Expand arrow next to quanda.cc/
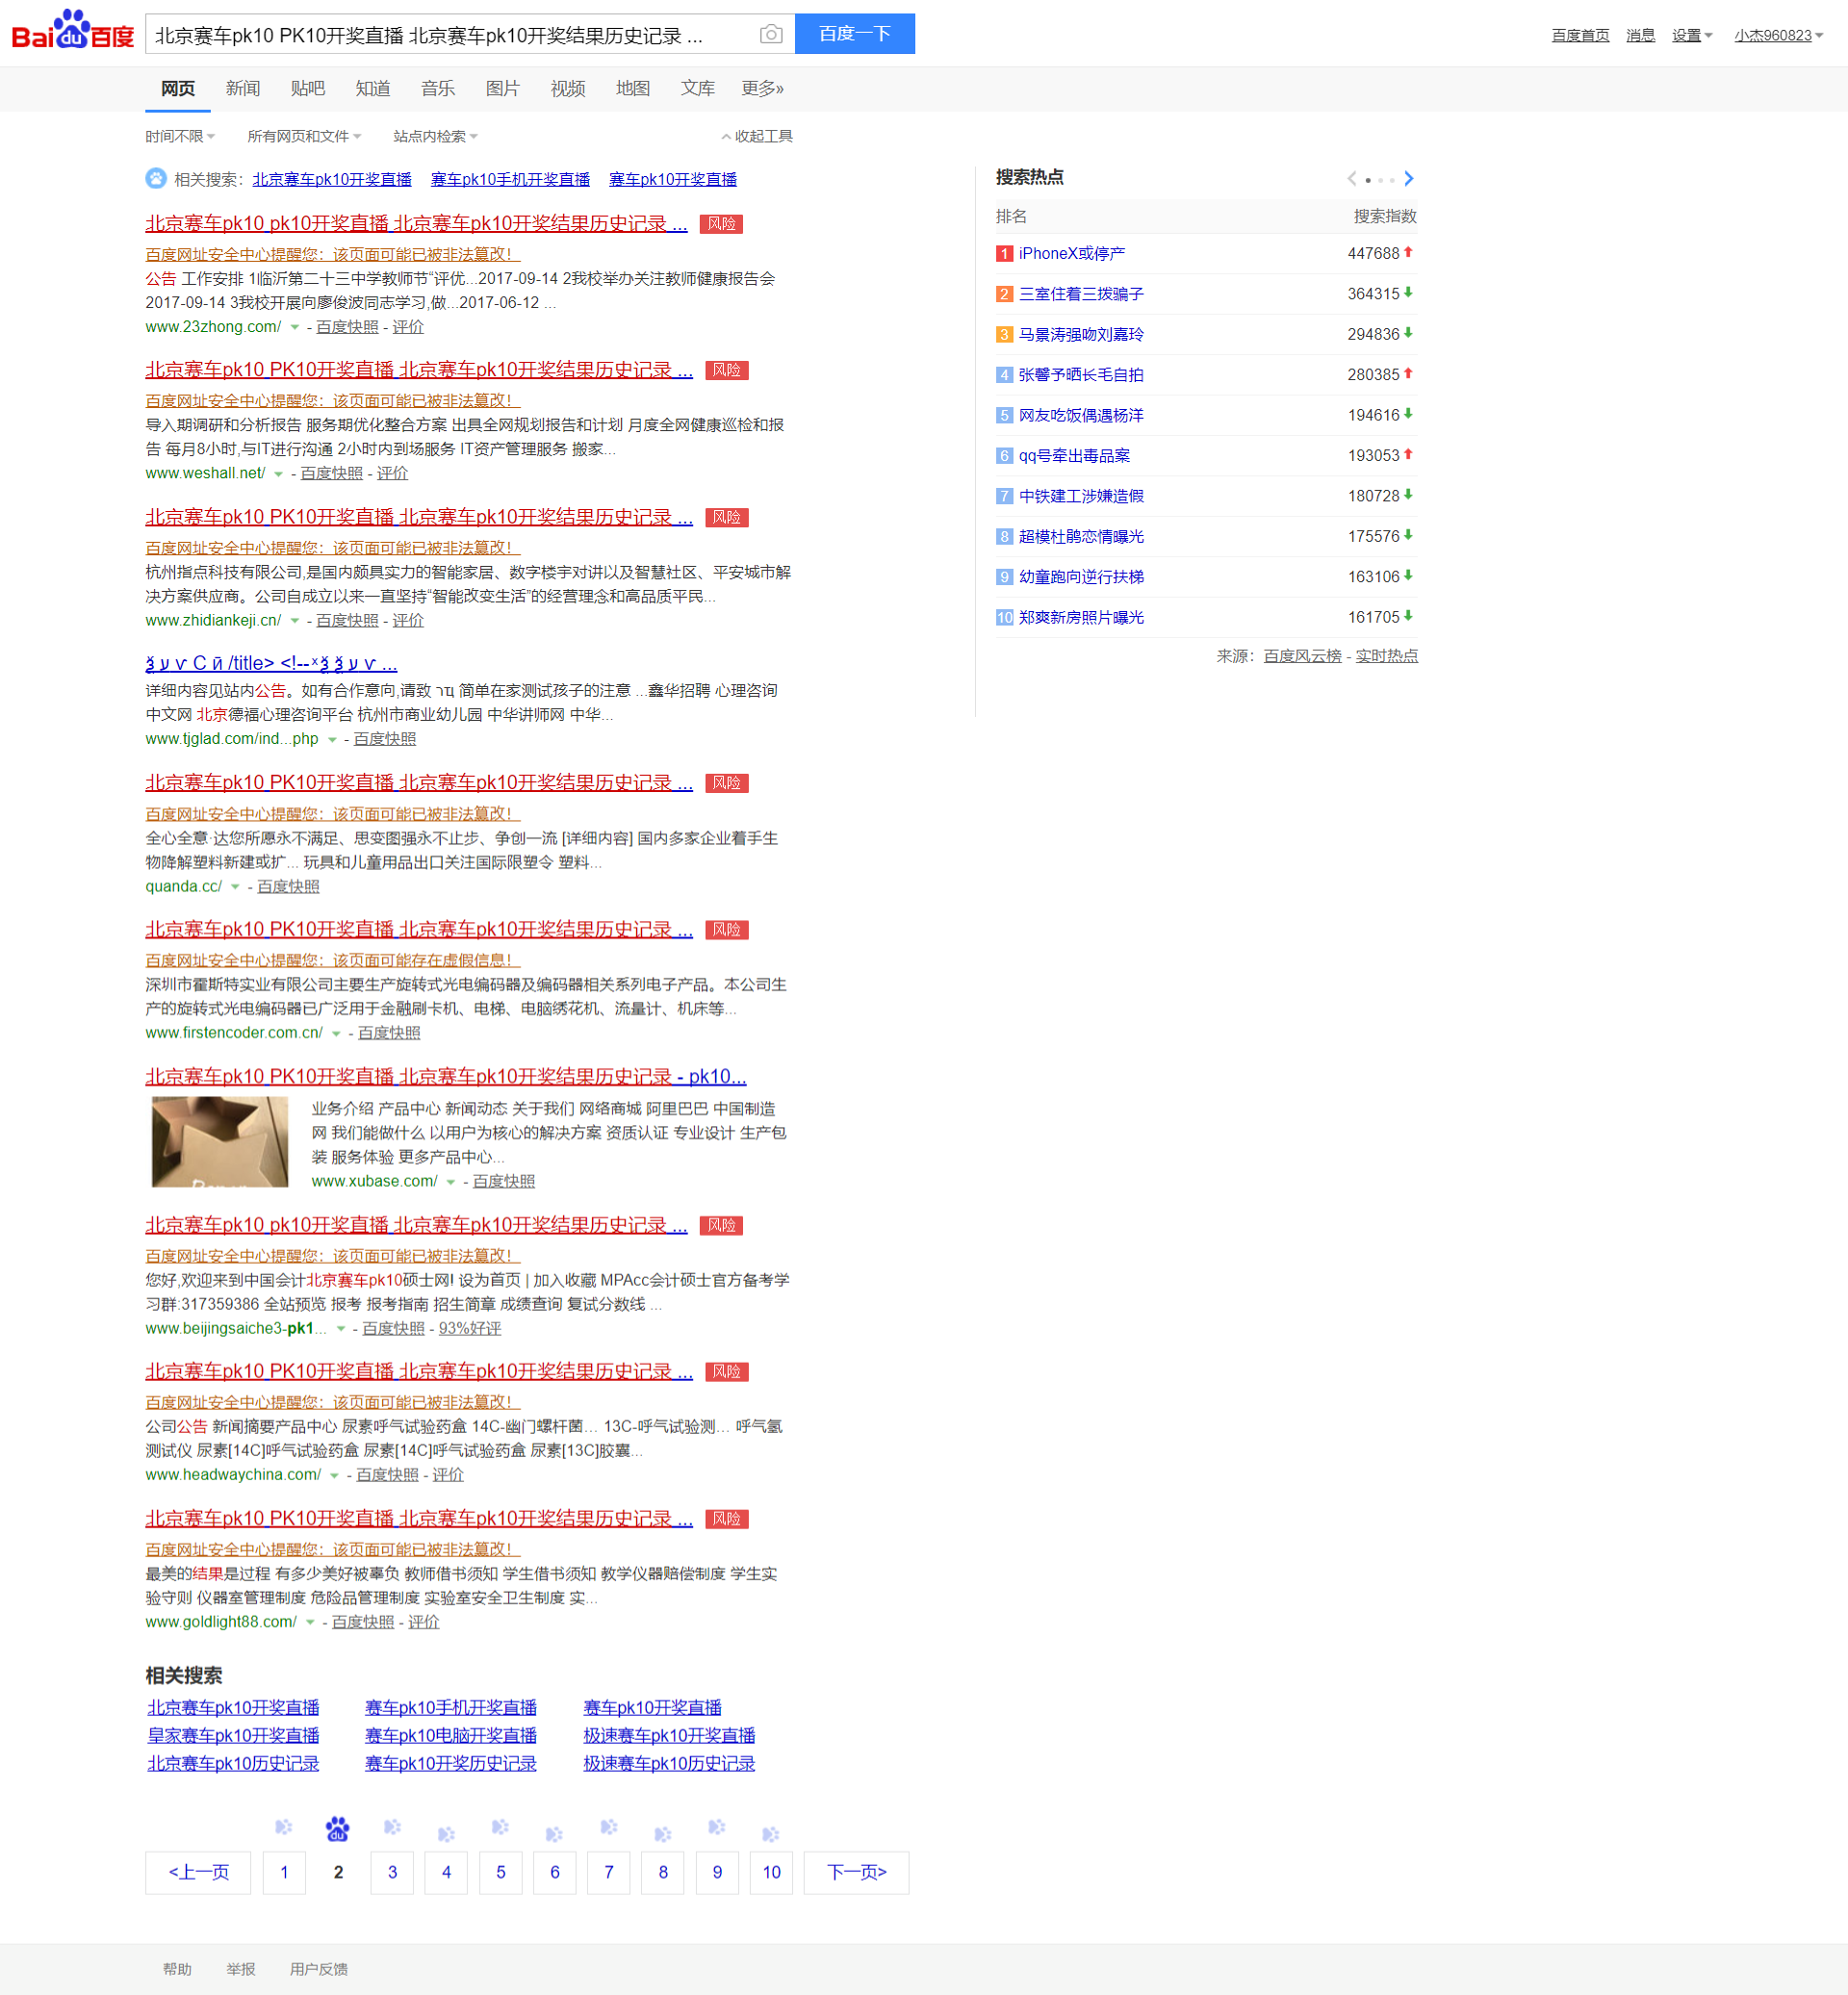Image resolution: width=1848 pixels, height=1995 pixels. pos(235,887)
